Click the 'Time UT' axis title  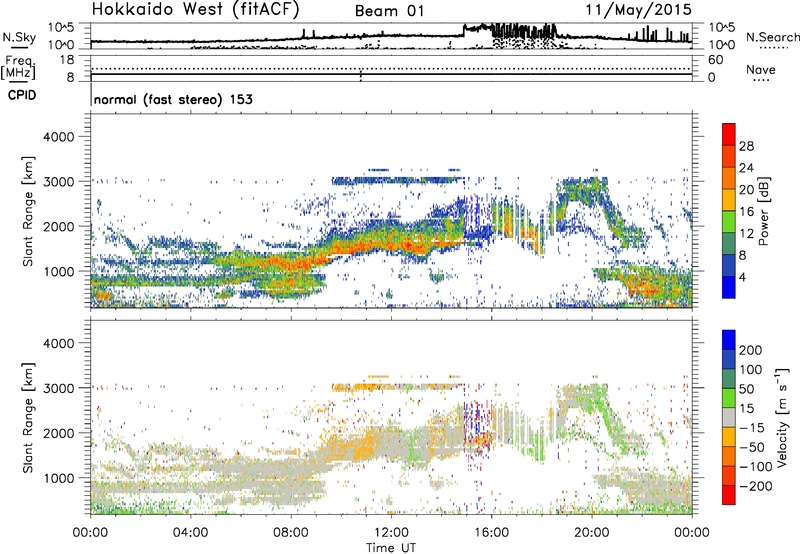[391, 547]
